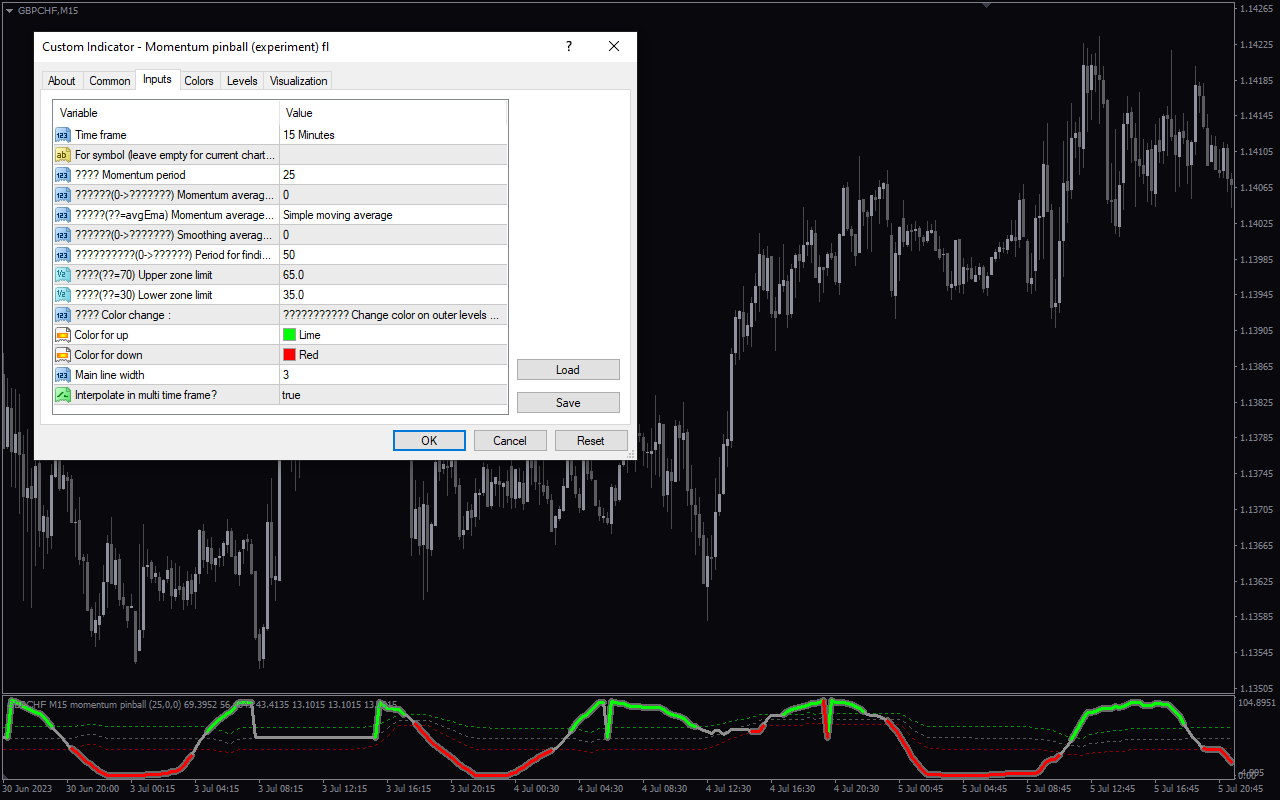The height and width of the screenshot is (800, 1280).
Task: Switch to the About tab
Action: pos(62,81)
